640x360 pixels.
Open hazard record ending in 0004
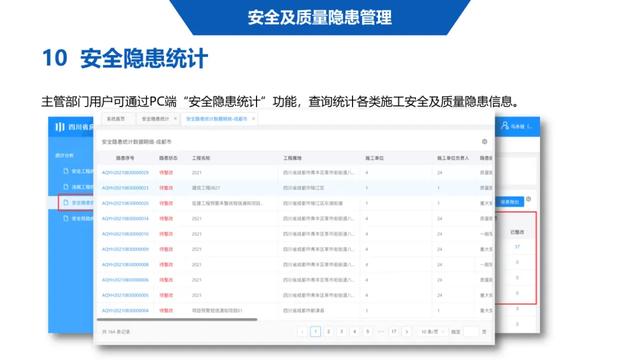click(x=125, y=311)
